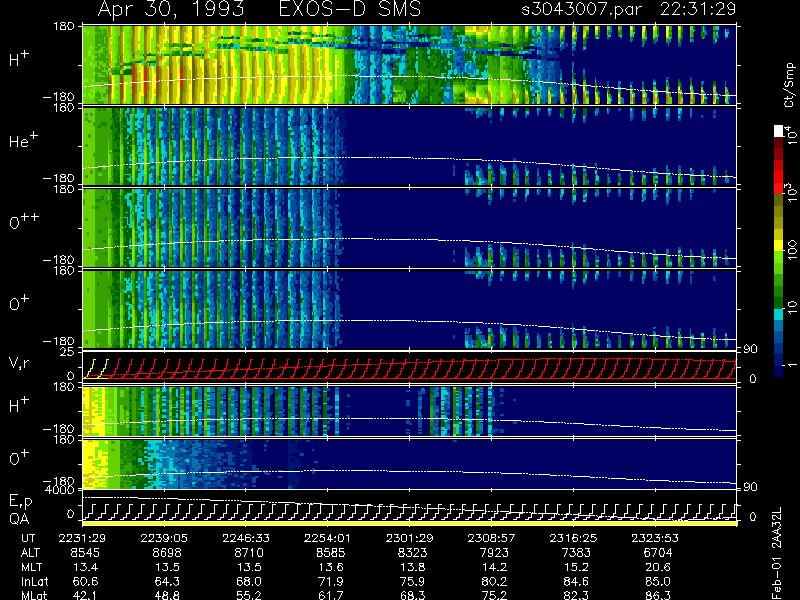Click the 'QA' row label

[19, 518]
